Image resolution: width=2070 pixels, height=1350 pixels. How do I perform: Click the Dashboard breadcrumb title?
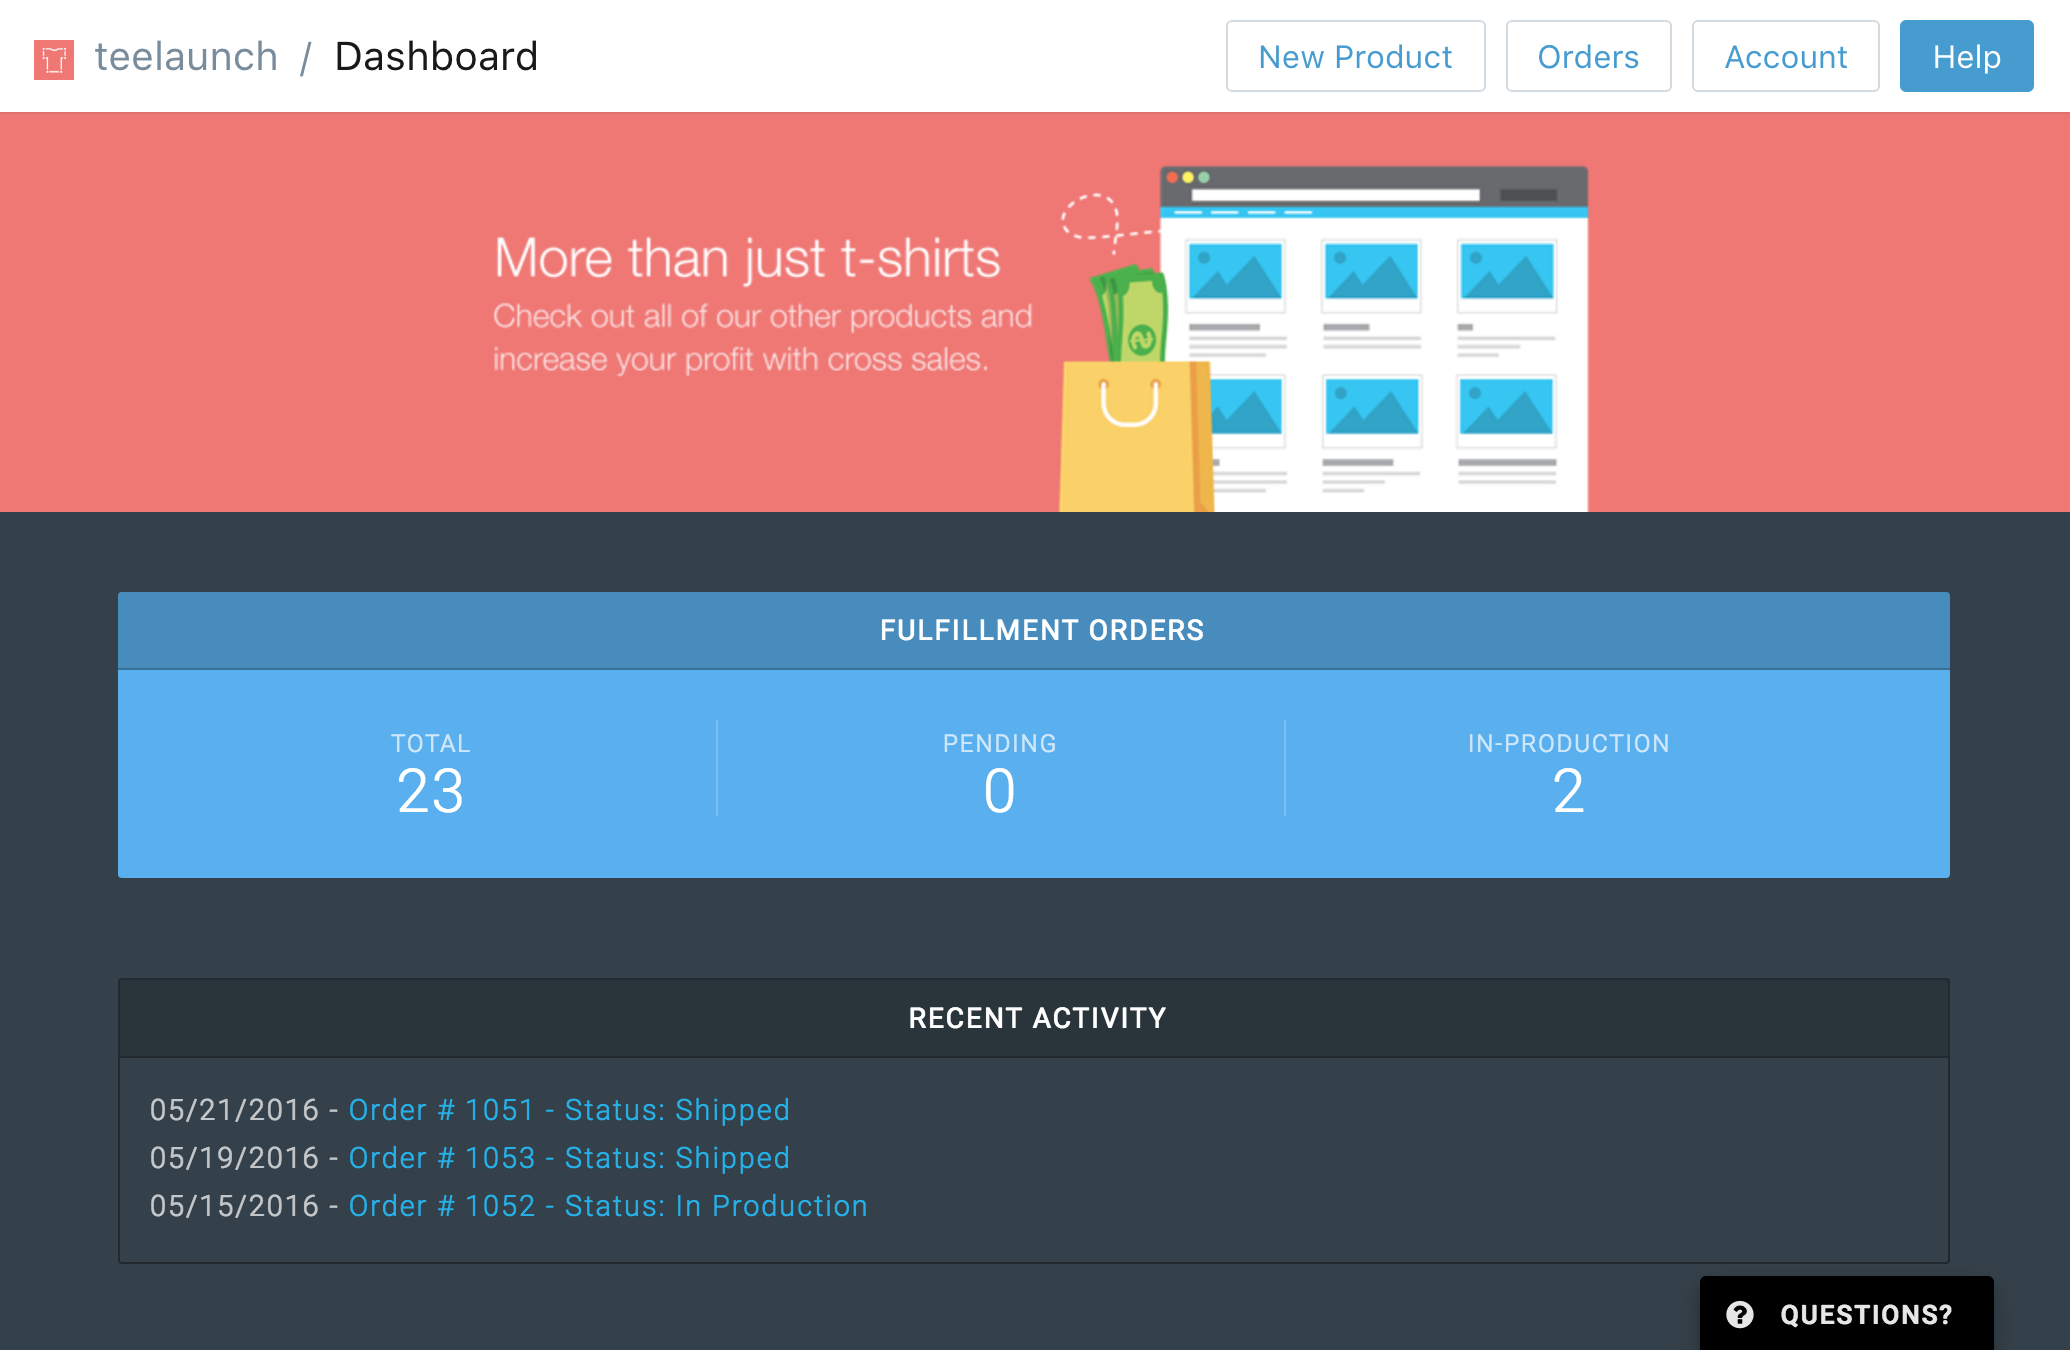tap(436, 57)
